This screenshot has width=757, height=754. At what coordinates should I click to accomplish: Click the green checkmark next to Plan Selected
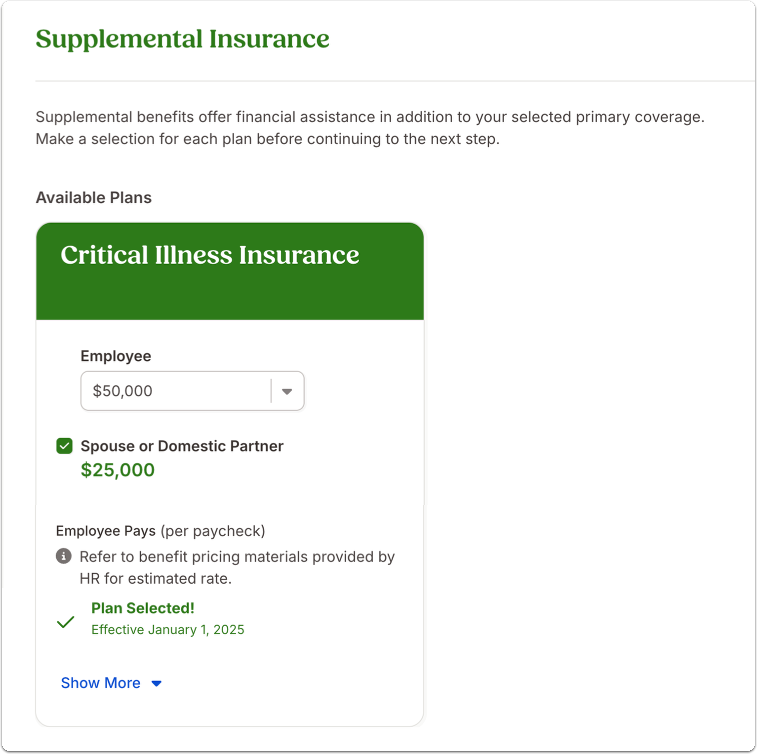click(65, 622)
